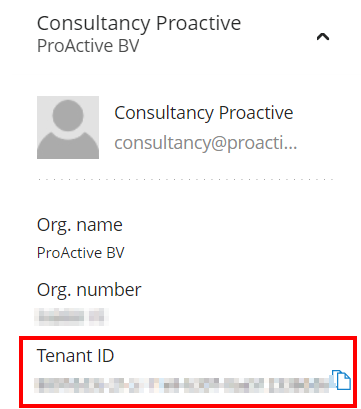This screenshot has height=409, width=361.
Task: Click the ProActive BV subtitle in the header
Action: pos(88,46)
